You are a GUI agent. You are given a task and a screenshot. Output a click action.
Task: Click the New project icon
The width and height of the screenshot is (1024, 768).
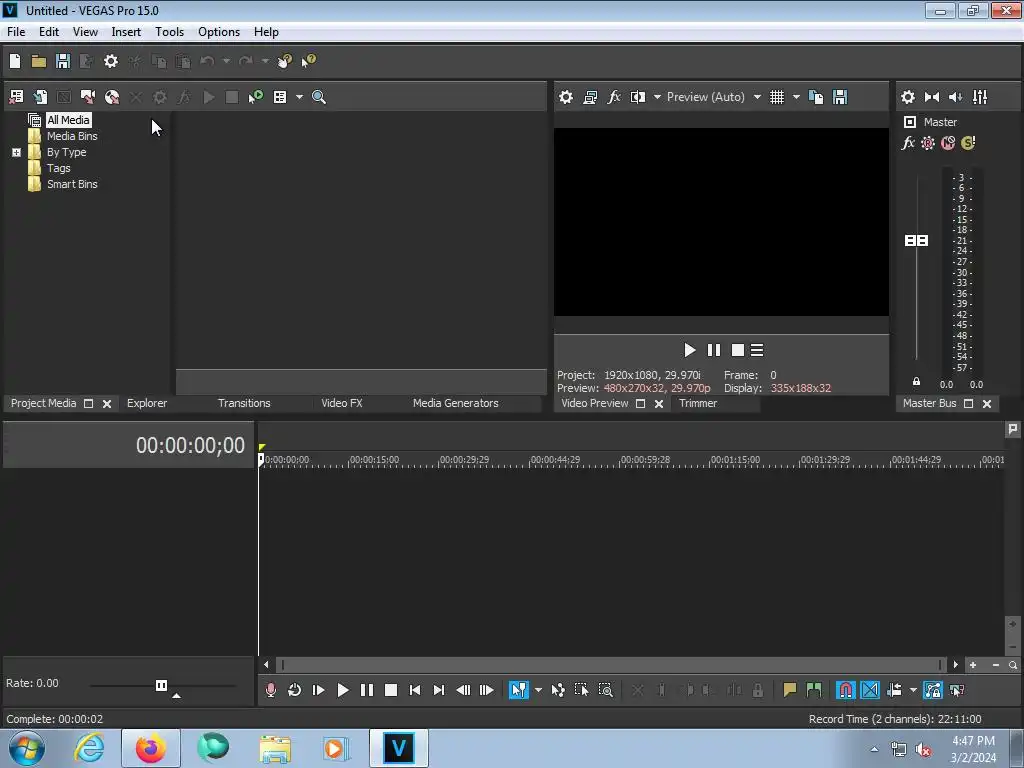click(15, 61)
